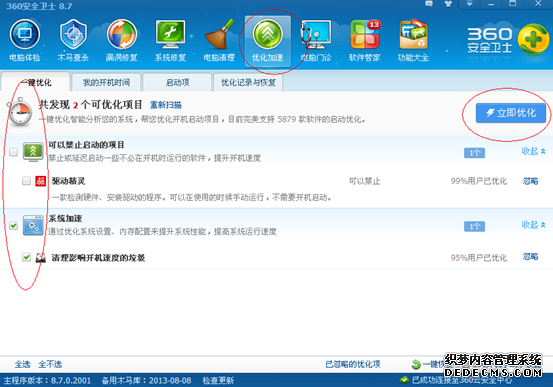Click the 主程序版本：8.7.0.2001 status text
Image resolution: width=553 pixels, height=387 pixels.
tap(47, 380)
